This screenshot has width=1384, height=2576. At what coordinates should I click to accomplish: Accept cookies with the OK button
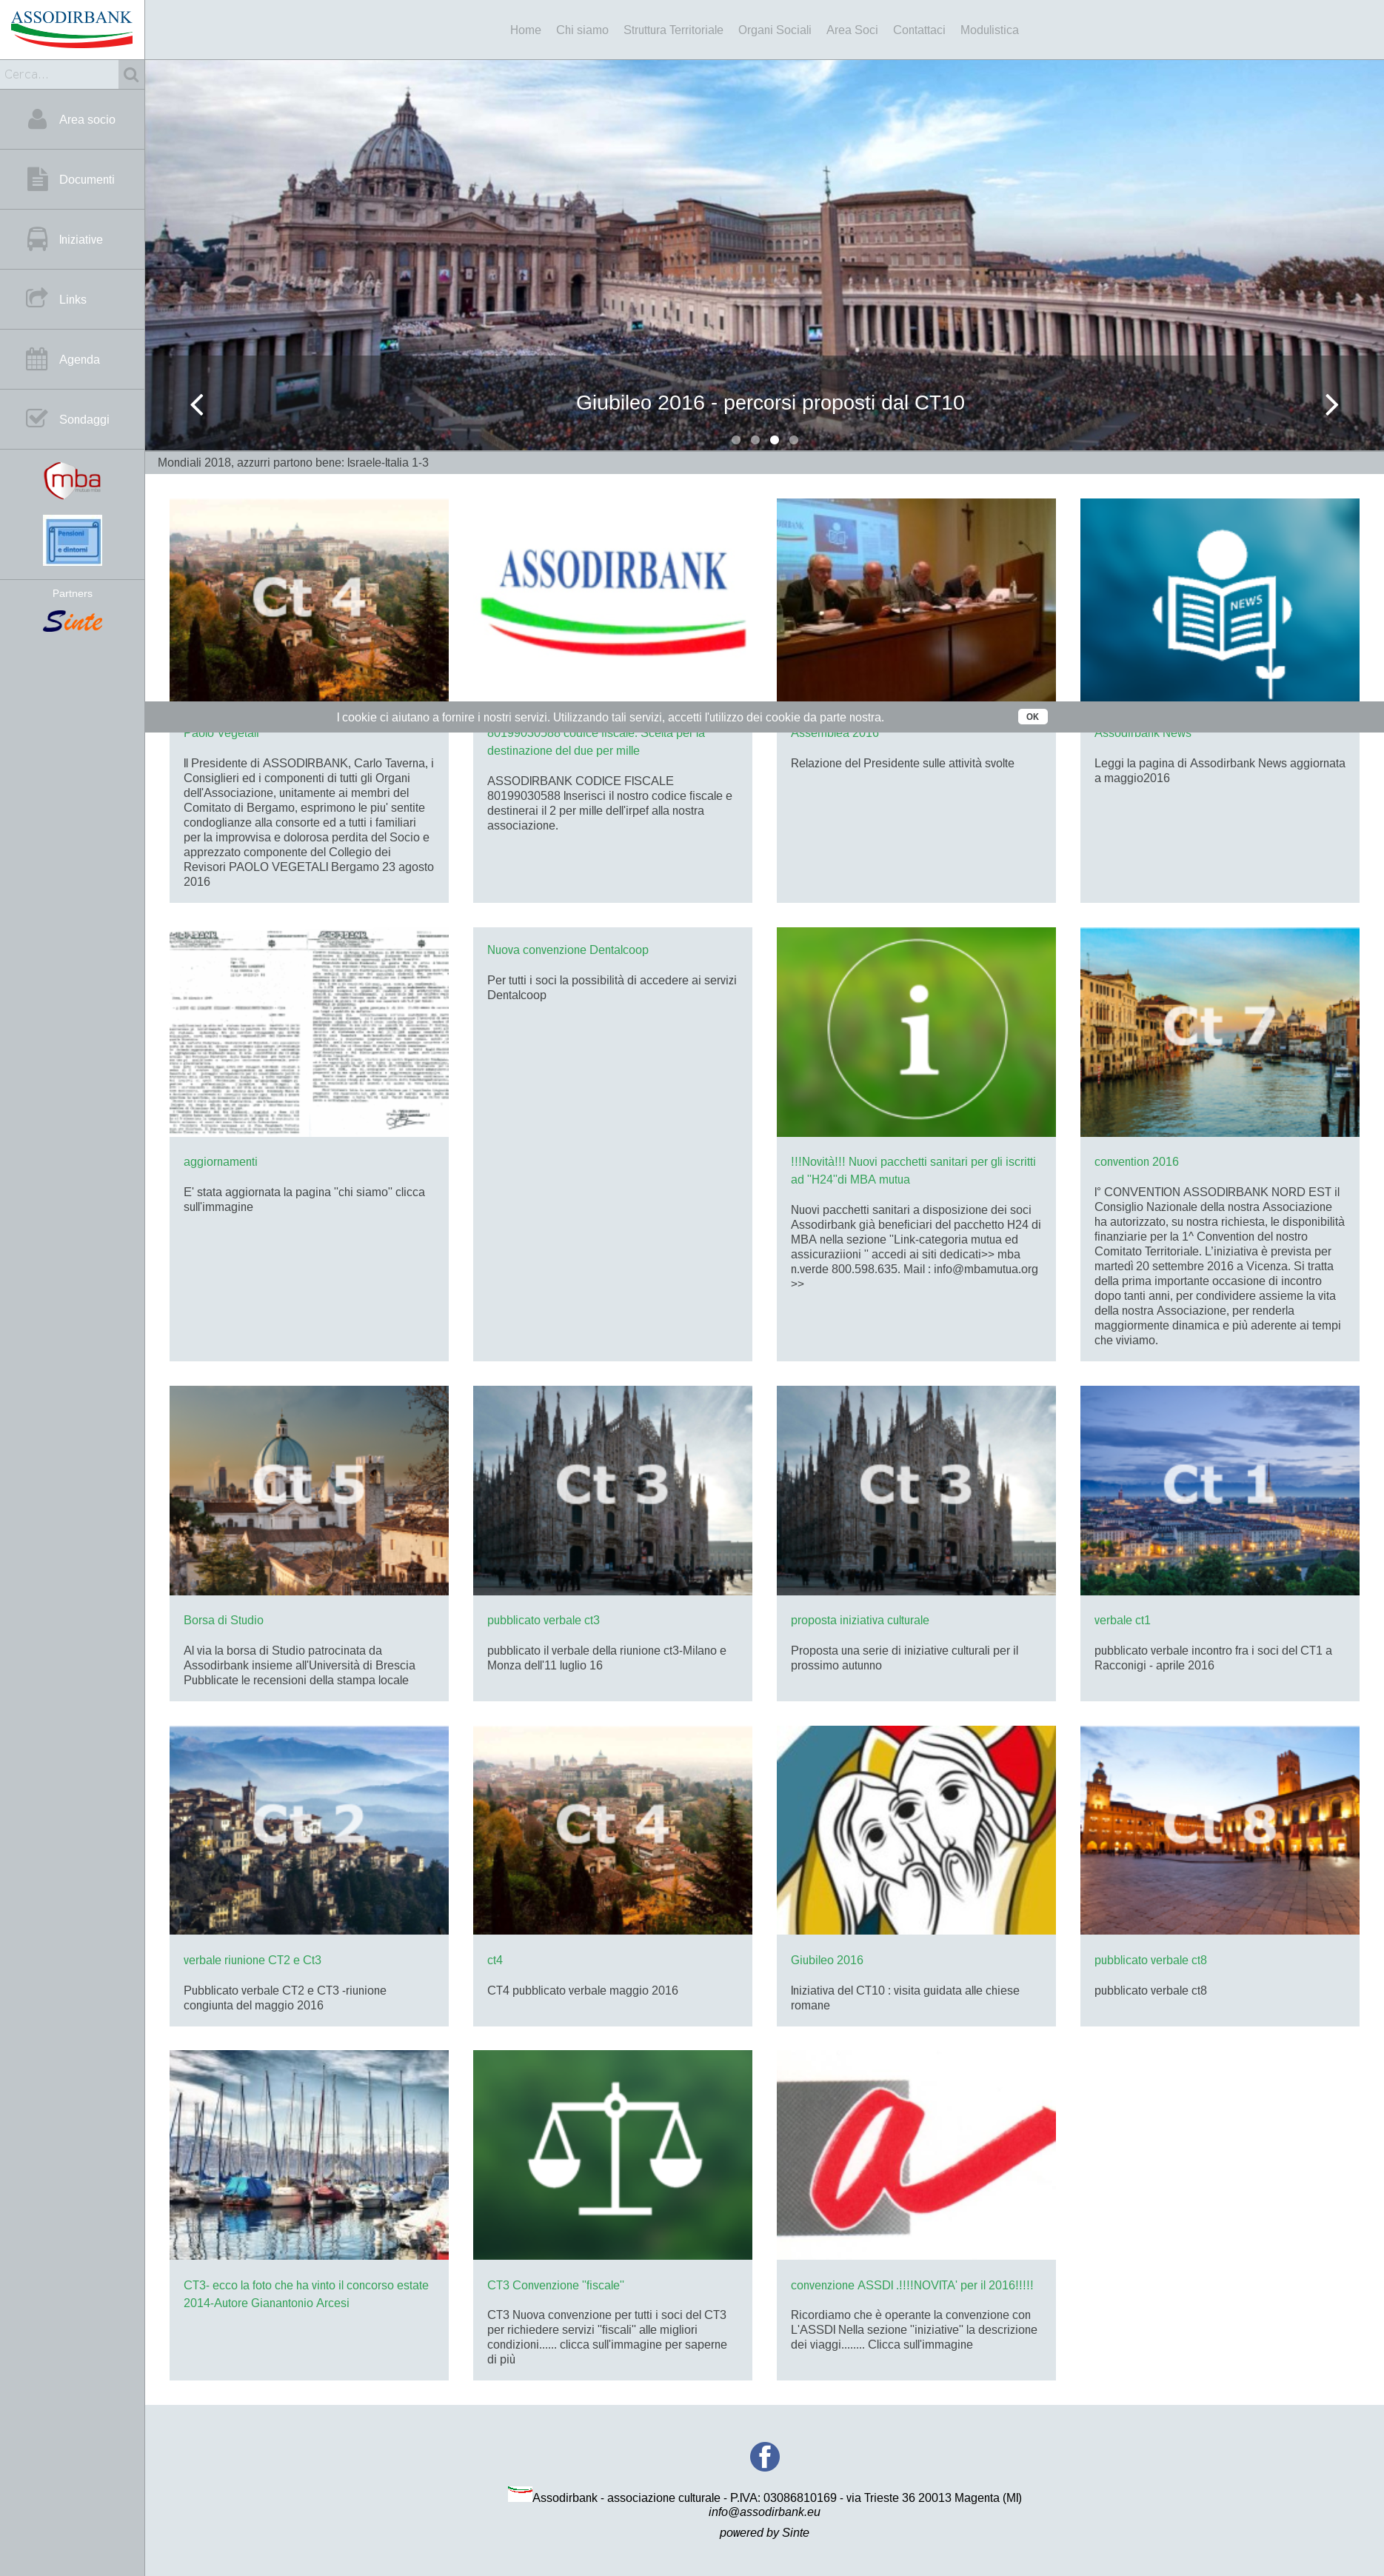[1032, 716]
